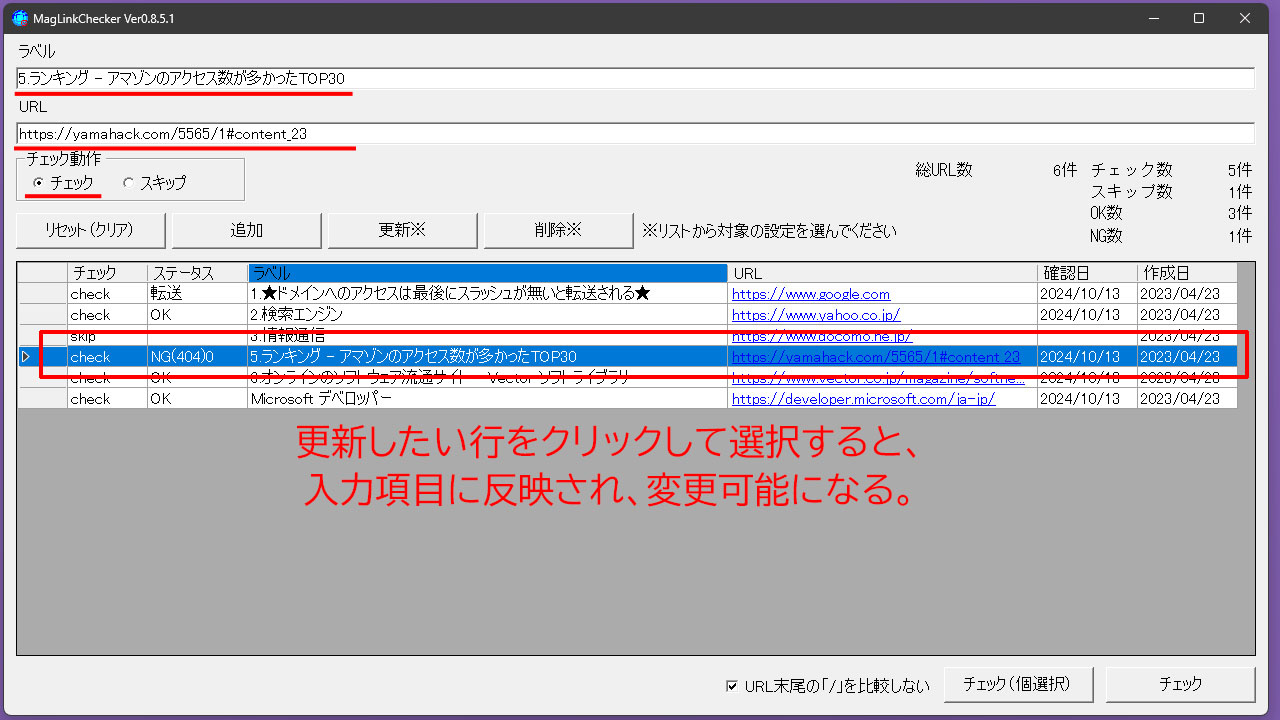
Task: Open the https://www.google.com link
Action: pyautogui.click(x=811, y=294)
